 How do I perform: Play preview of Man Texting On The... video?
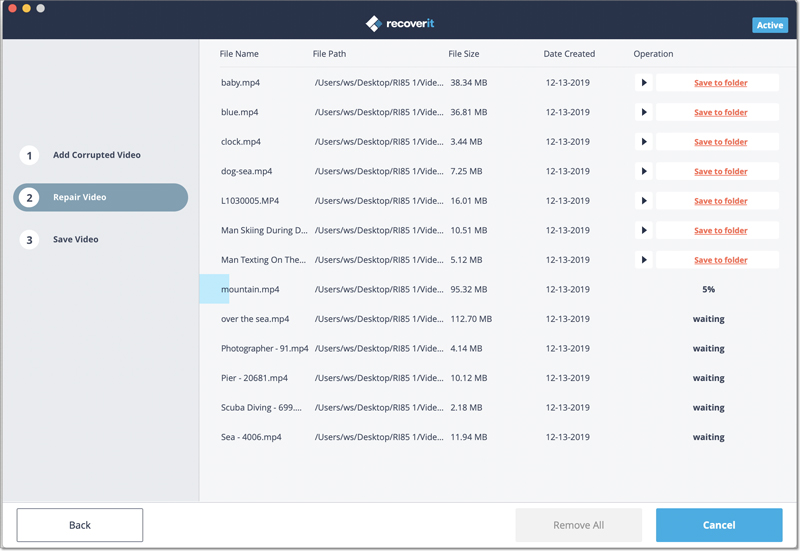tap(644, 260)
